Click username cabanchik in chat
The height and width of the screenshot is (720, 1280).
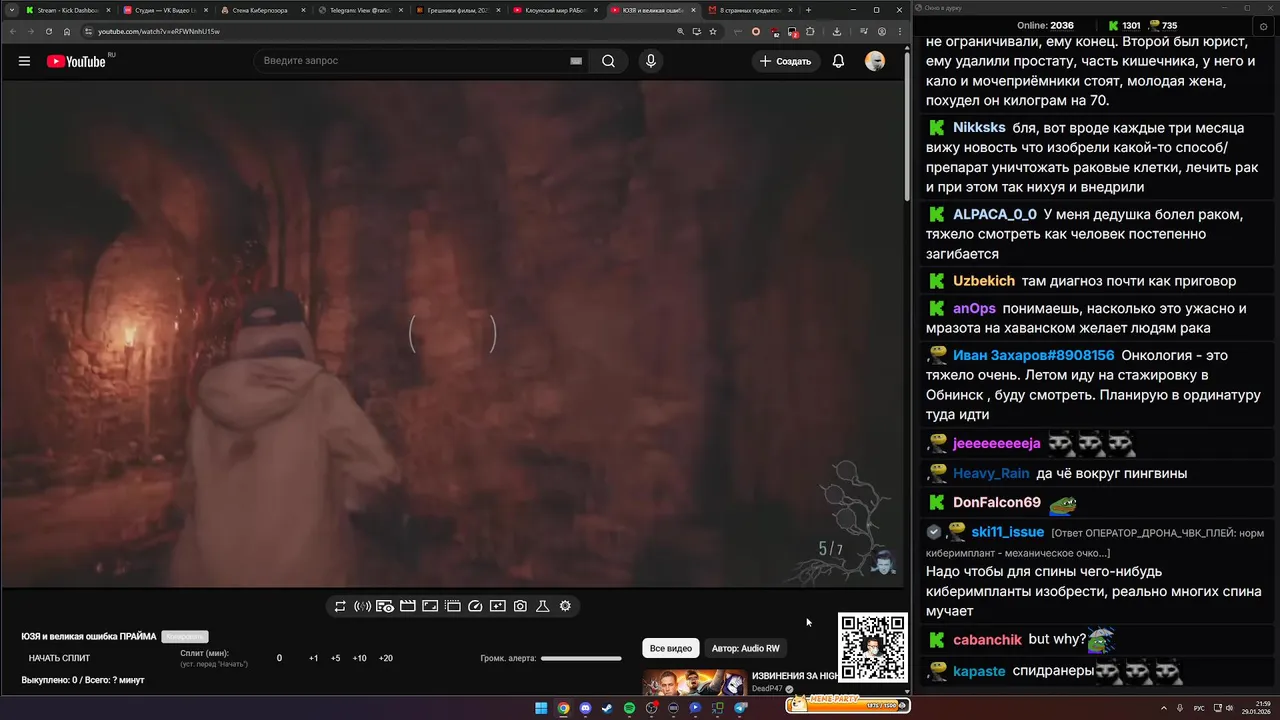click(x=987, y=639)
